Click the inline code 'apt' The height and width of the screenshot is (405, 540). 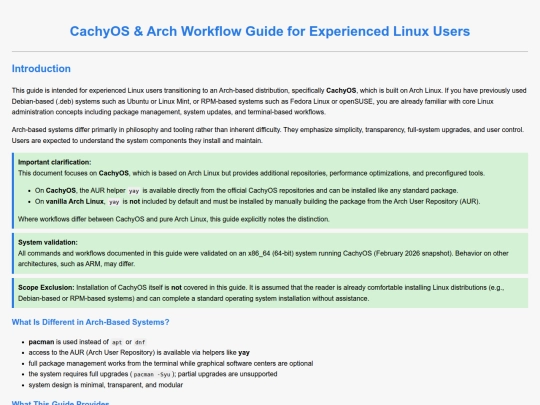(x=117, y=342)
